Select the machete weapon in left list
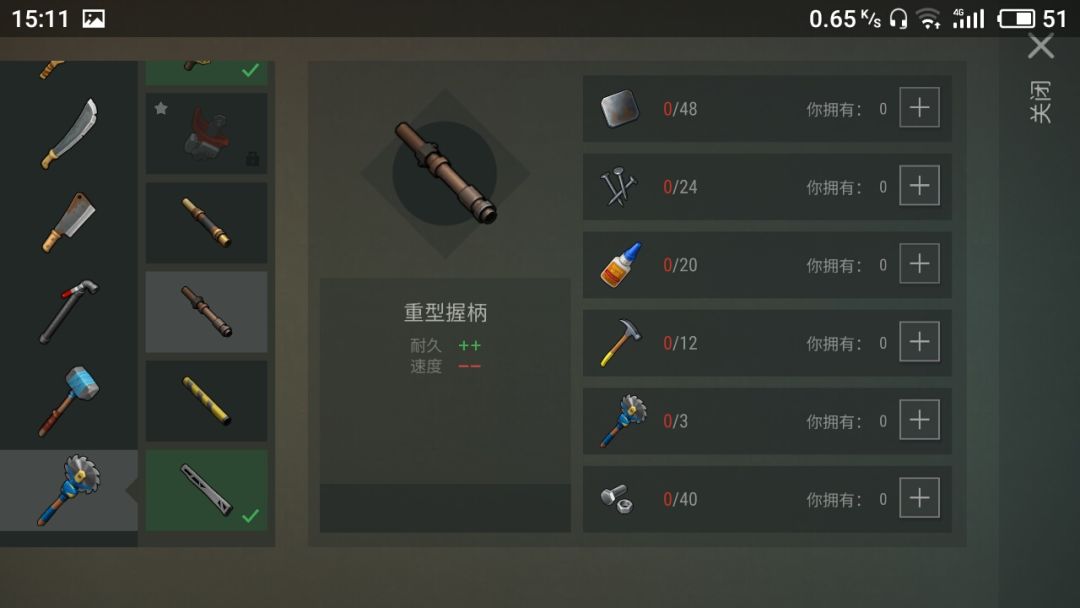The image size is (1080, 608). click(x=70, y=134)
